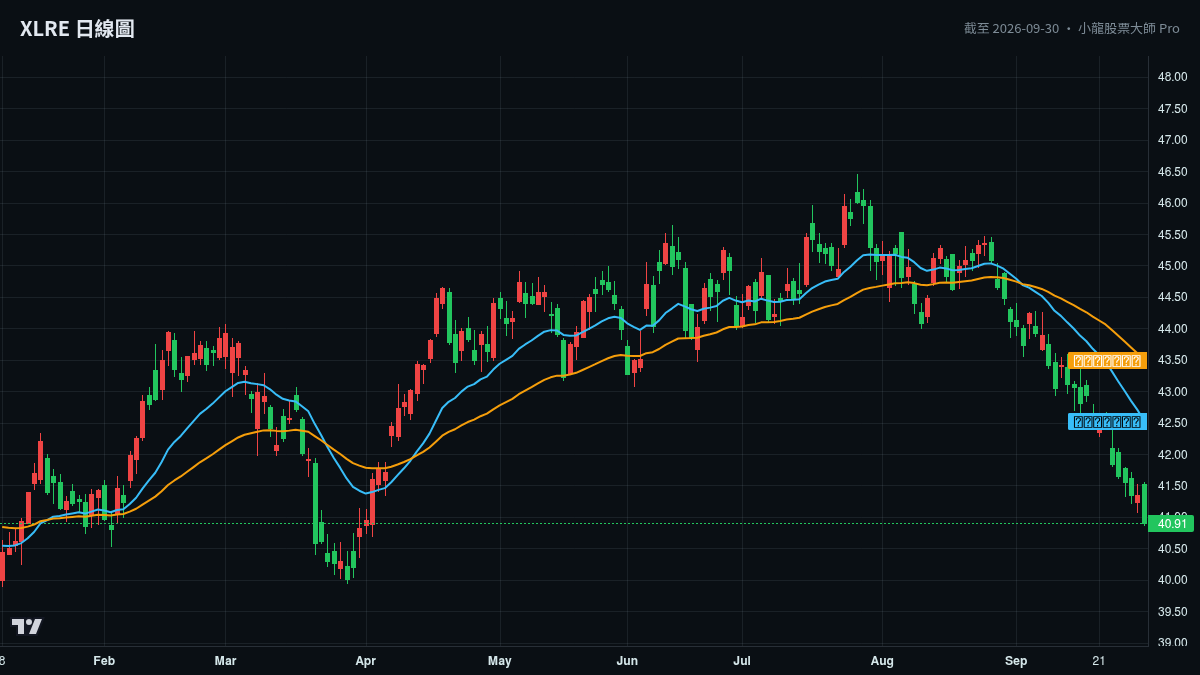Click the 48.00 price axis label
Viewport: 1200px width, 675px height.
pyautogui.click(x=1172, y=77)
